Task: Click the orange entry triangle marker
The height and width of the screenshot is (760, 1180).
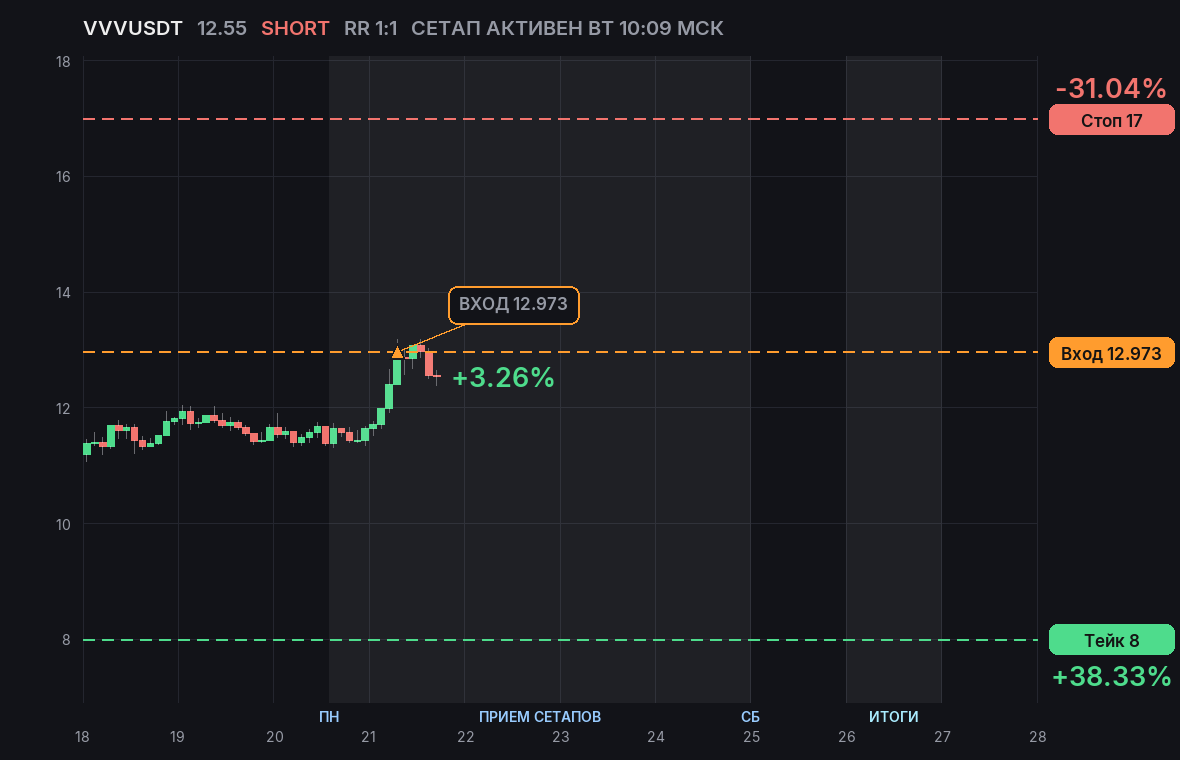Action: [397, 351]
